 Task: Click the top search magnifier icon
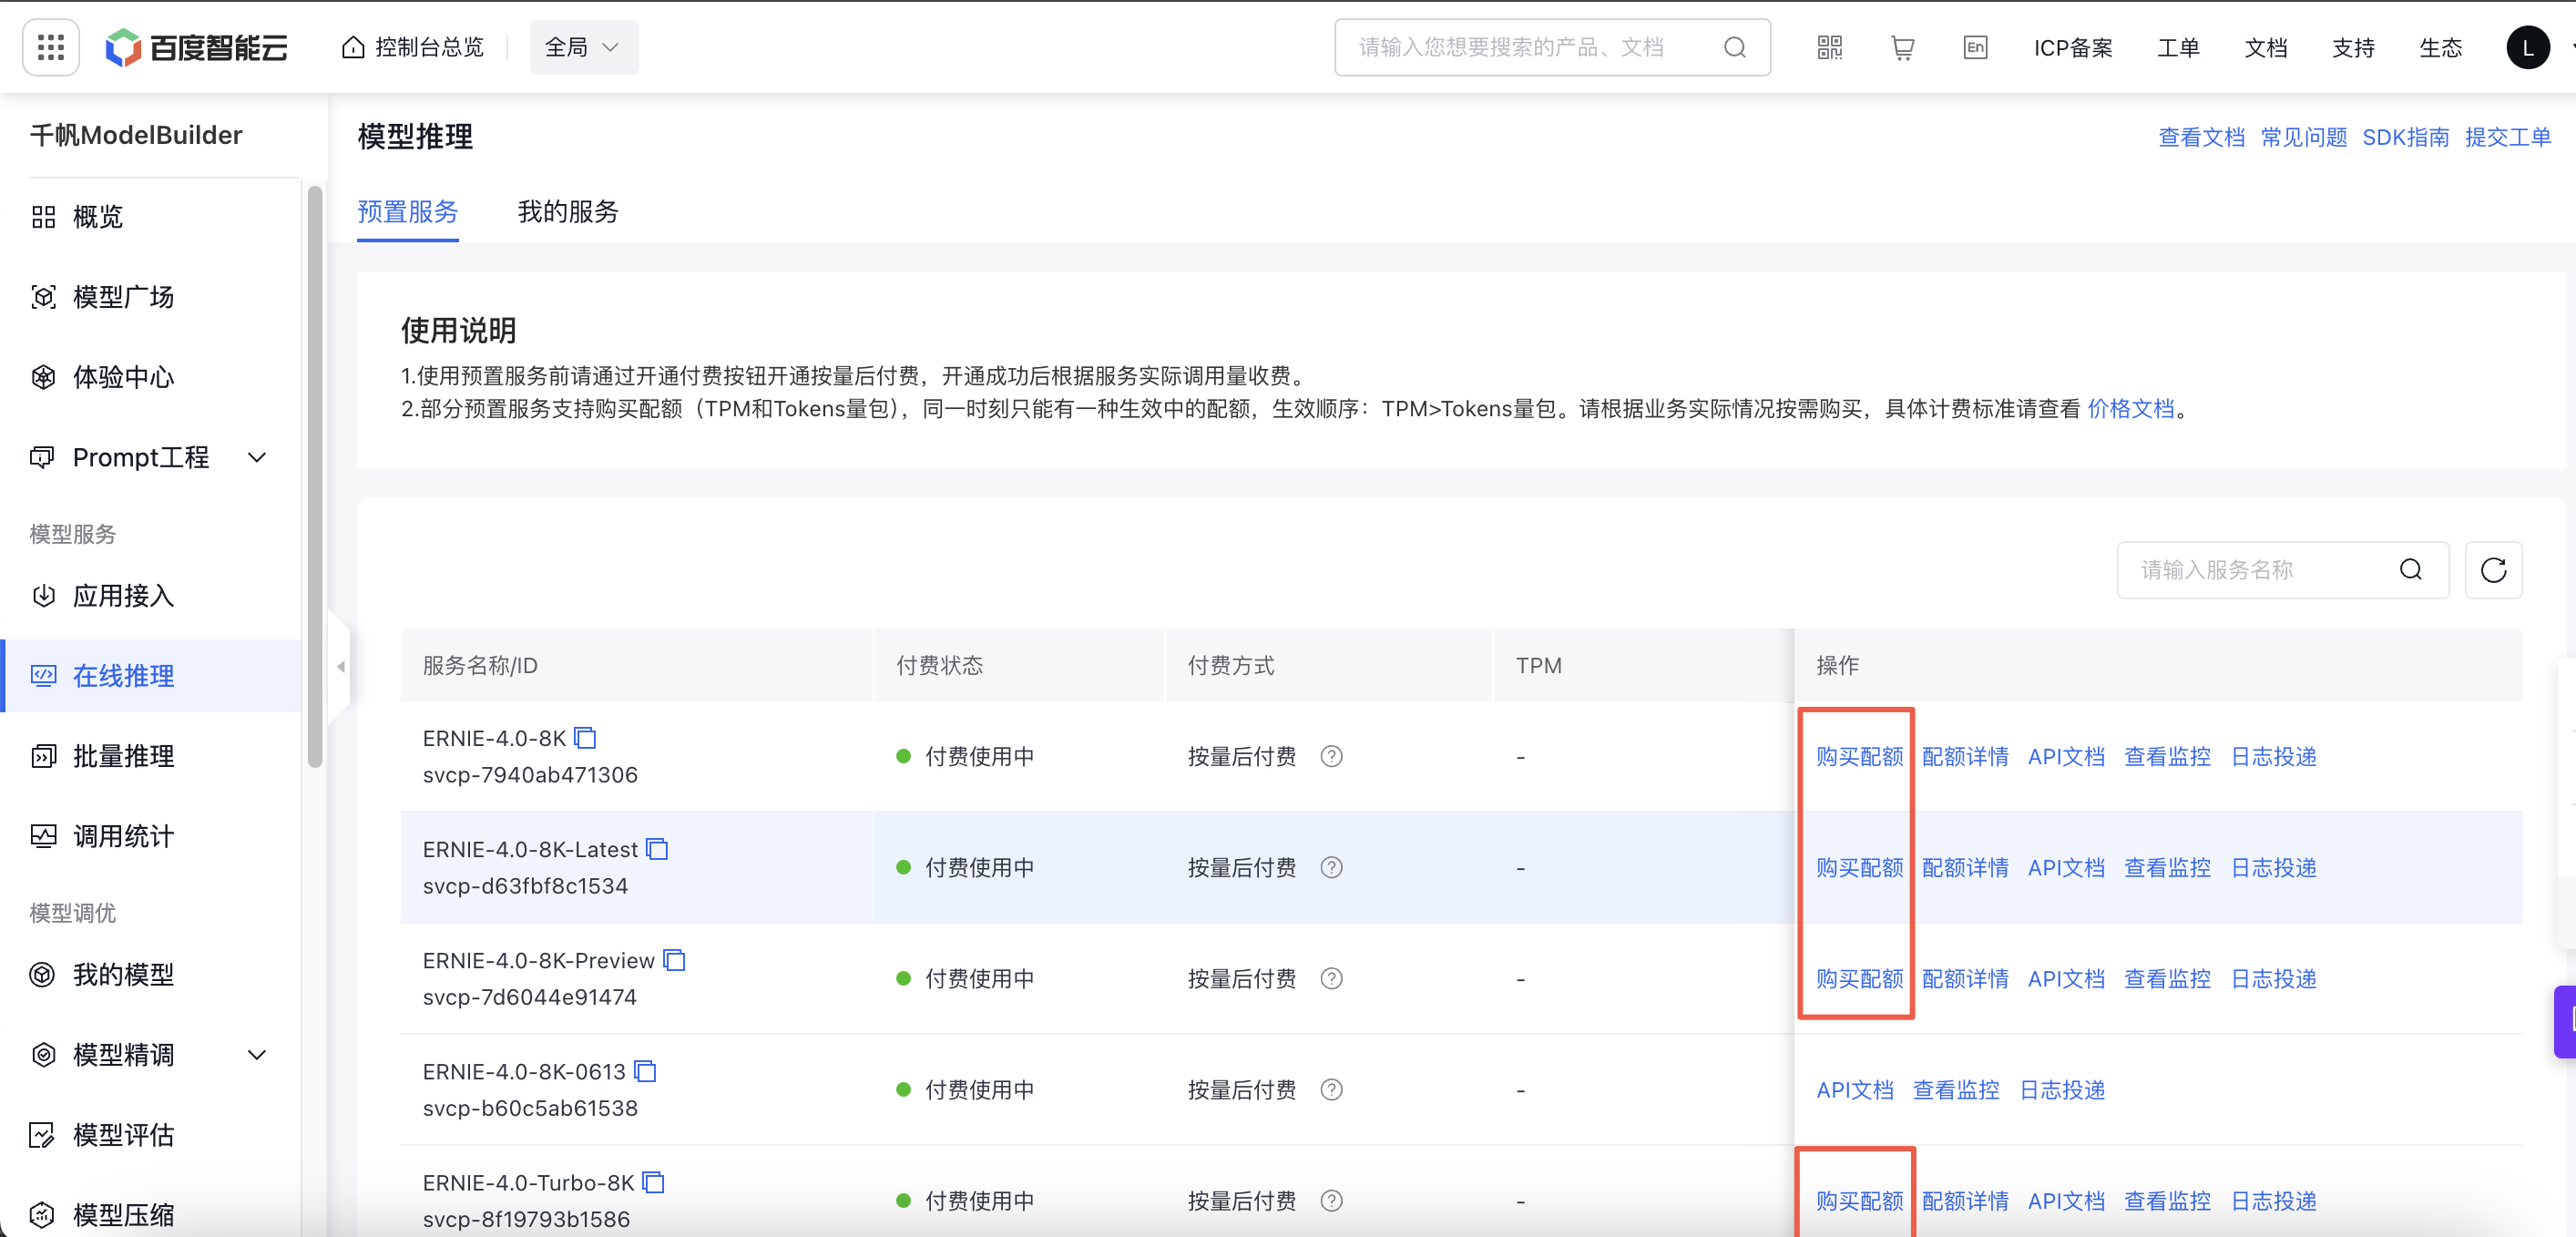(1734, 47)
